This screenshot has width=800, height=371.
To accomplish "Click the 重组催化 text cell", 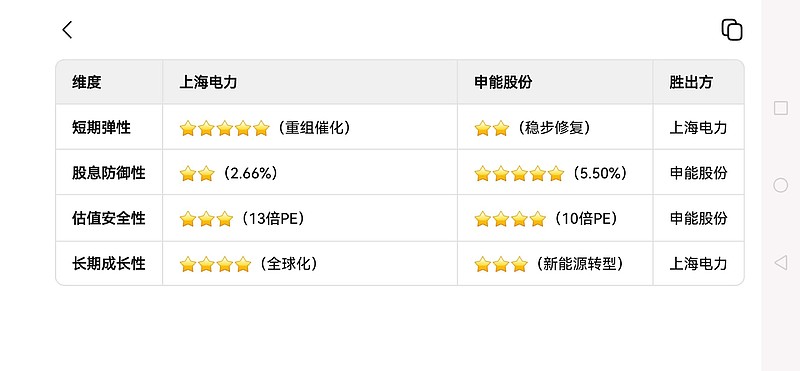I will click(314, 128).
